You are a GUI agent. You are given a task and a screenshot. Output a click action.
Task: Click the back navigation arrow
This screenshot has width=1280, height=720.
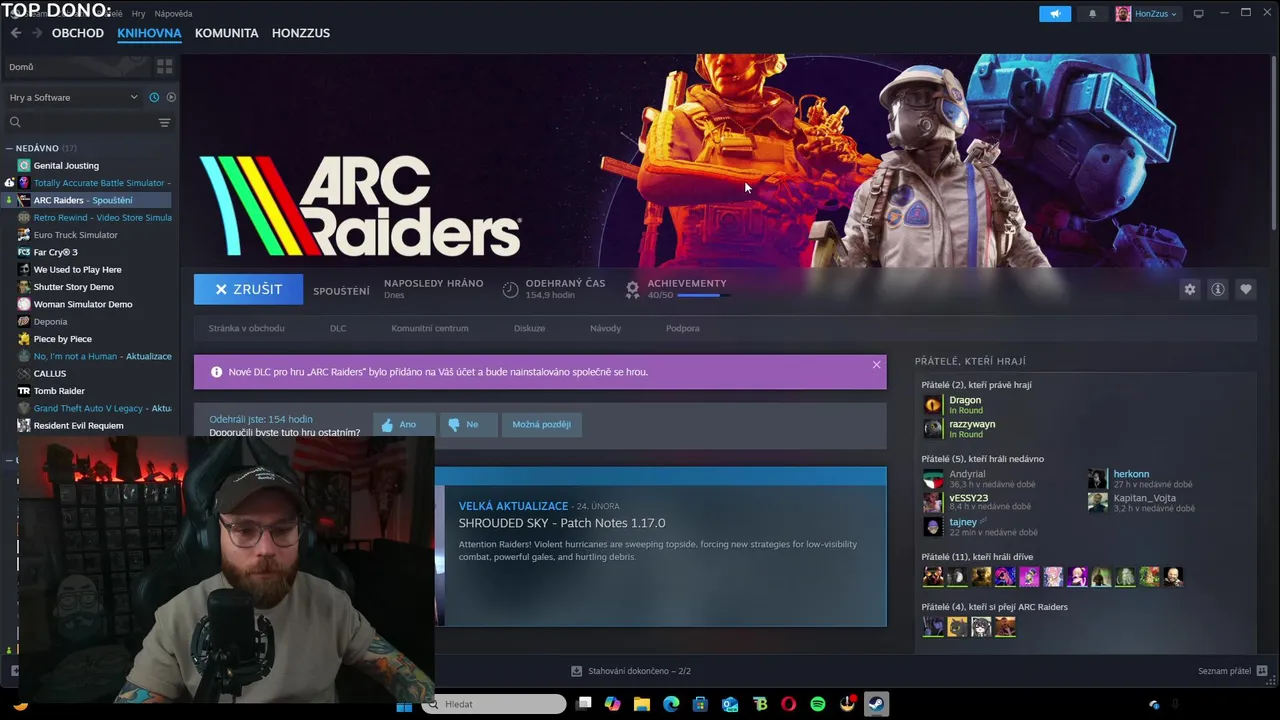point(15,33)
